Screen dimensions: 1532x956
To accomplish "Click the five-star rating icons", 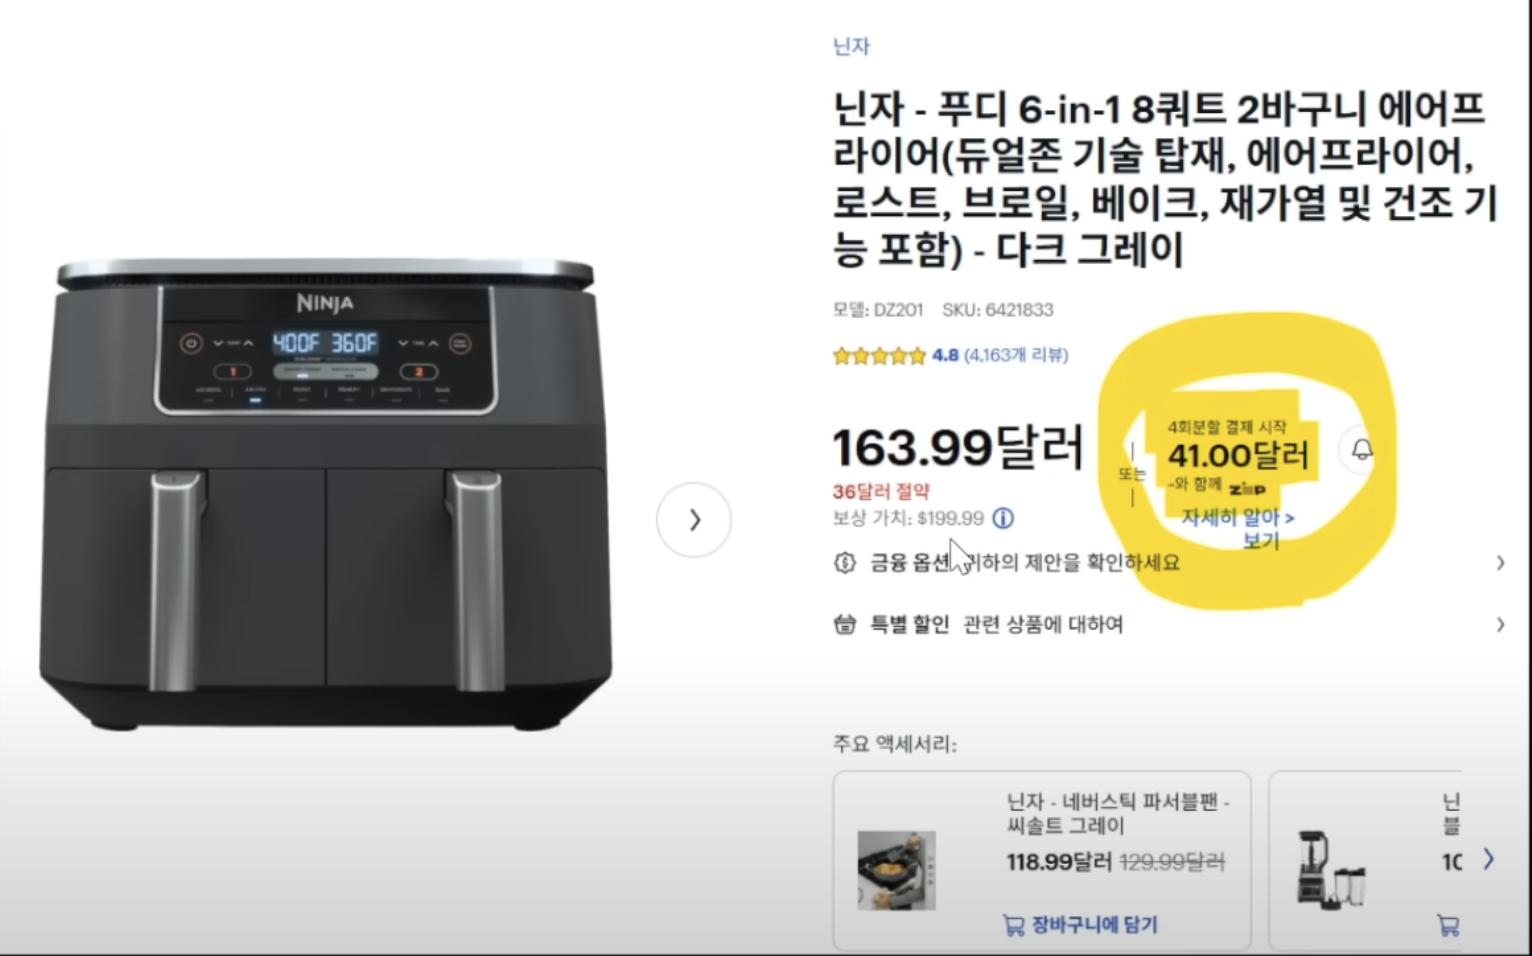I will click(x=880, y=356).
